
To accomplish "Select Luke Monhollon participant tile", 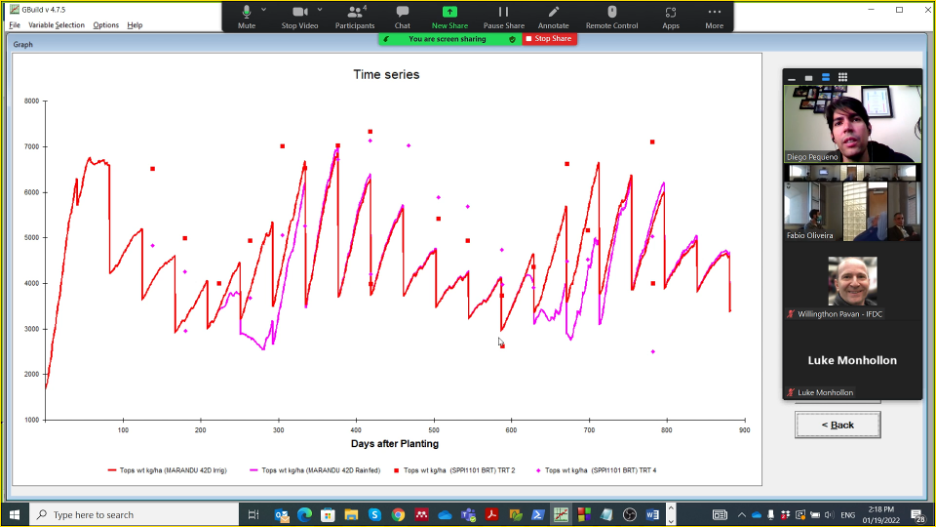I will [852, 360].
